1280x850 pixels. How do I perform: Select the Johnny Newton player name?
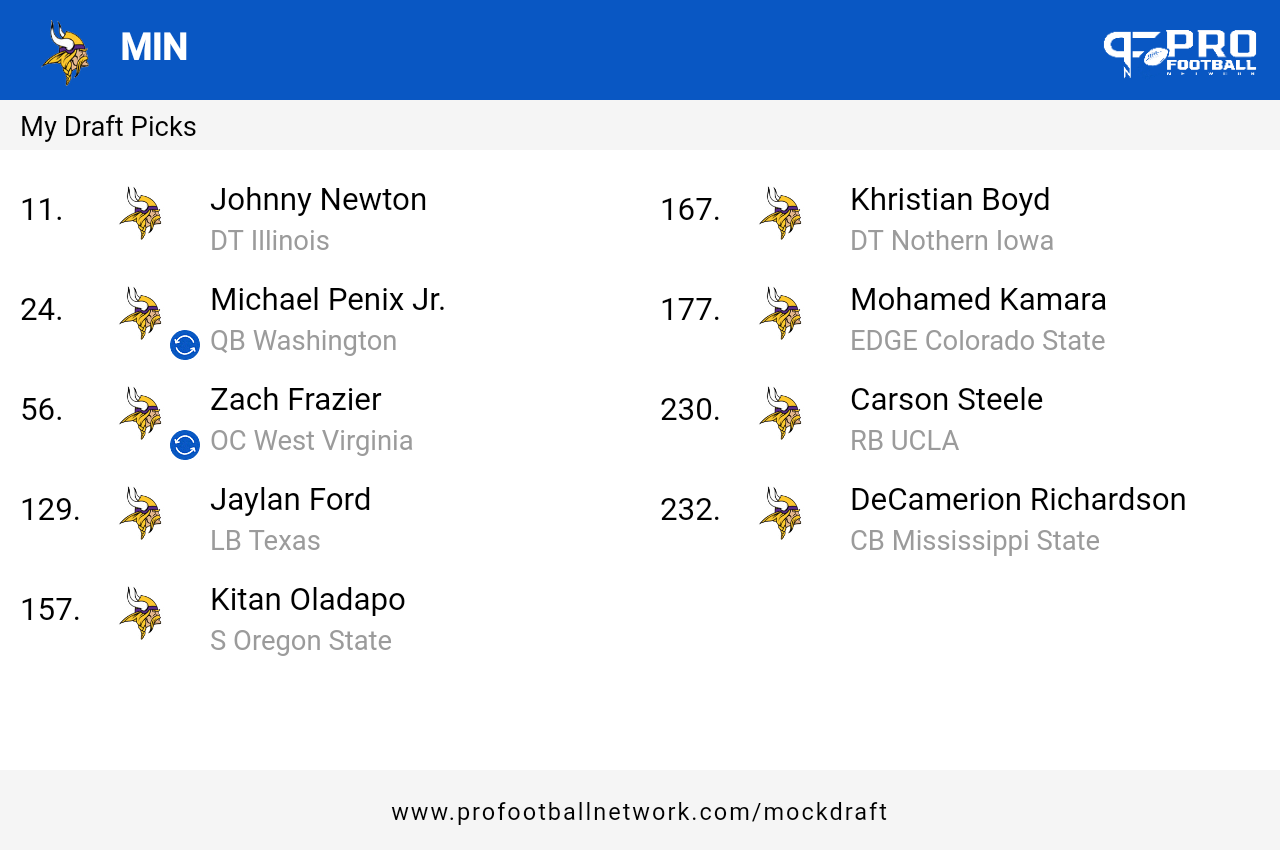tap(318, 200)
